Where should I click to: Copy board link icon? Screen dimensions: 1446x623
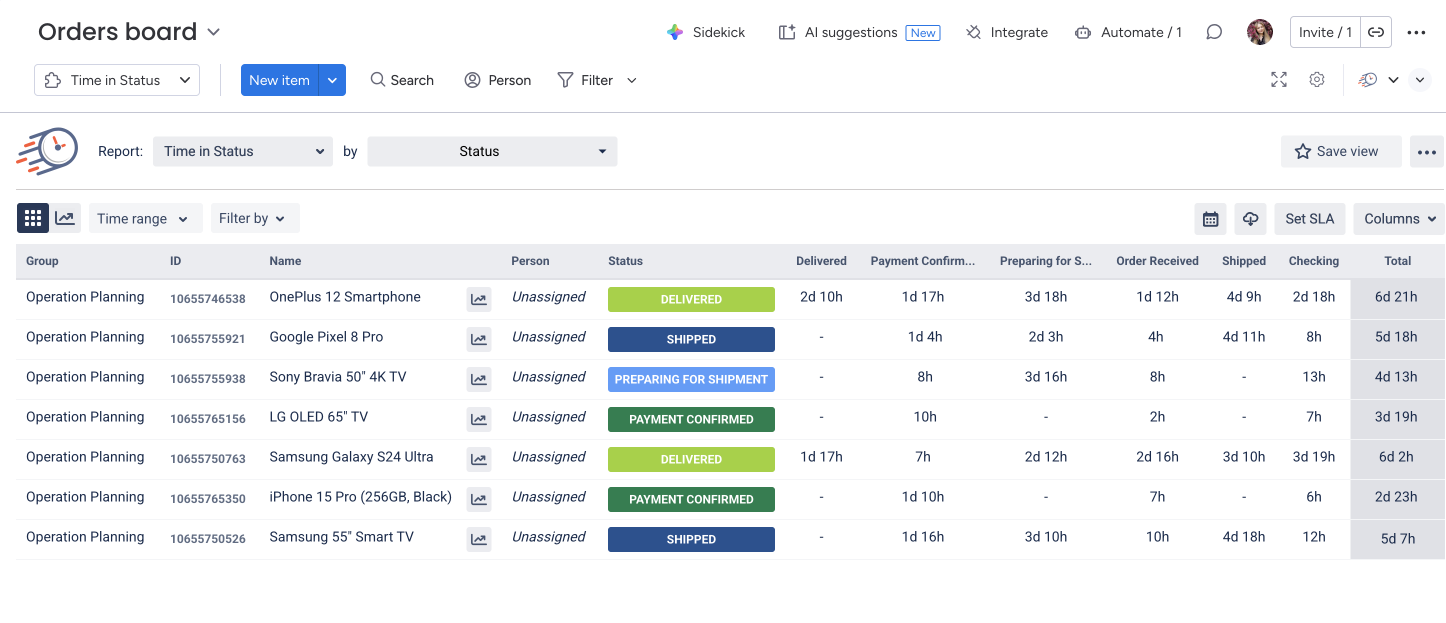point(1376,32)
